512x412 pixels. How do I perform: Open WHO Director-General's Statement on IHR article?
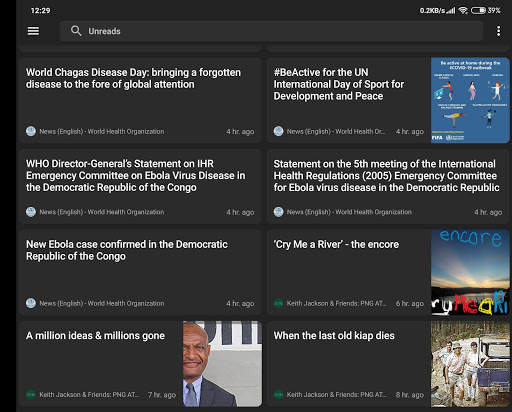[140, 187]
